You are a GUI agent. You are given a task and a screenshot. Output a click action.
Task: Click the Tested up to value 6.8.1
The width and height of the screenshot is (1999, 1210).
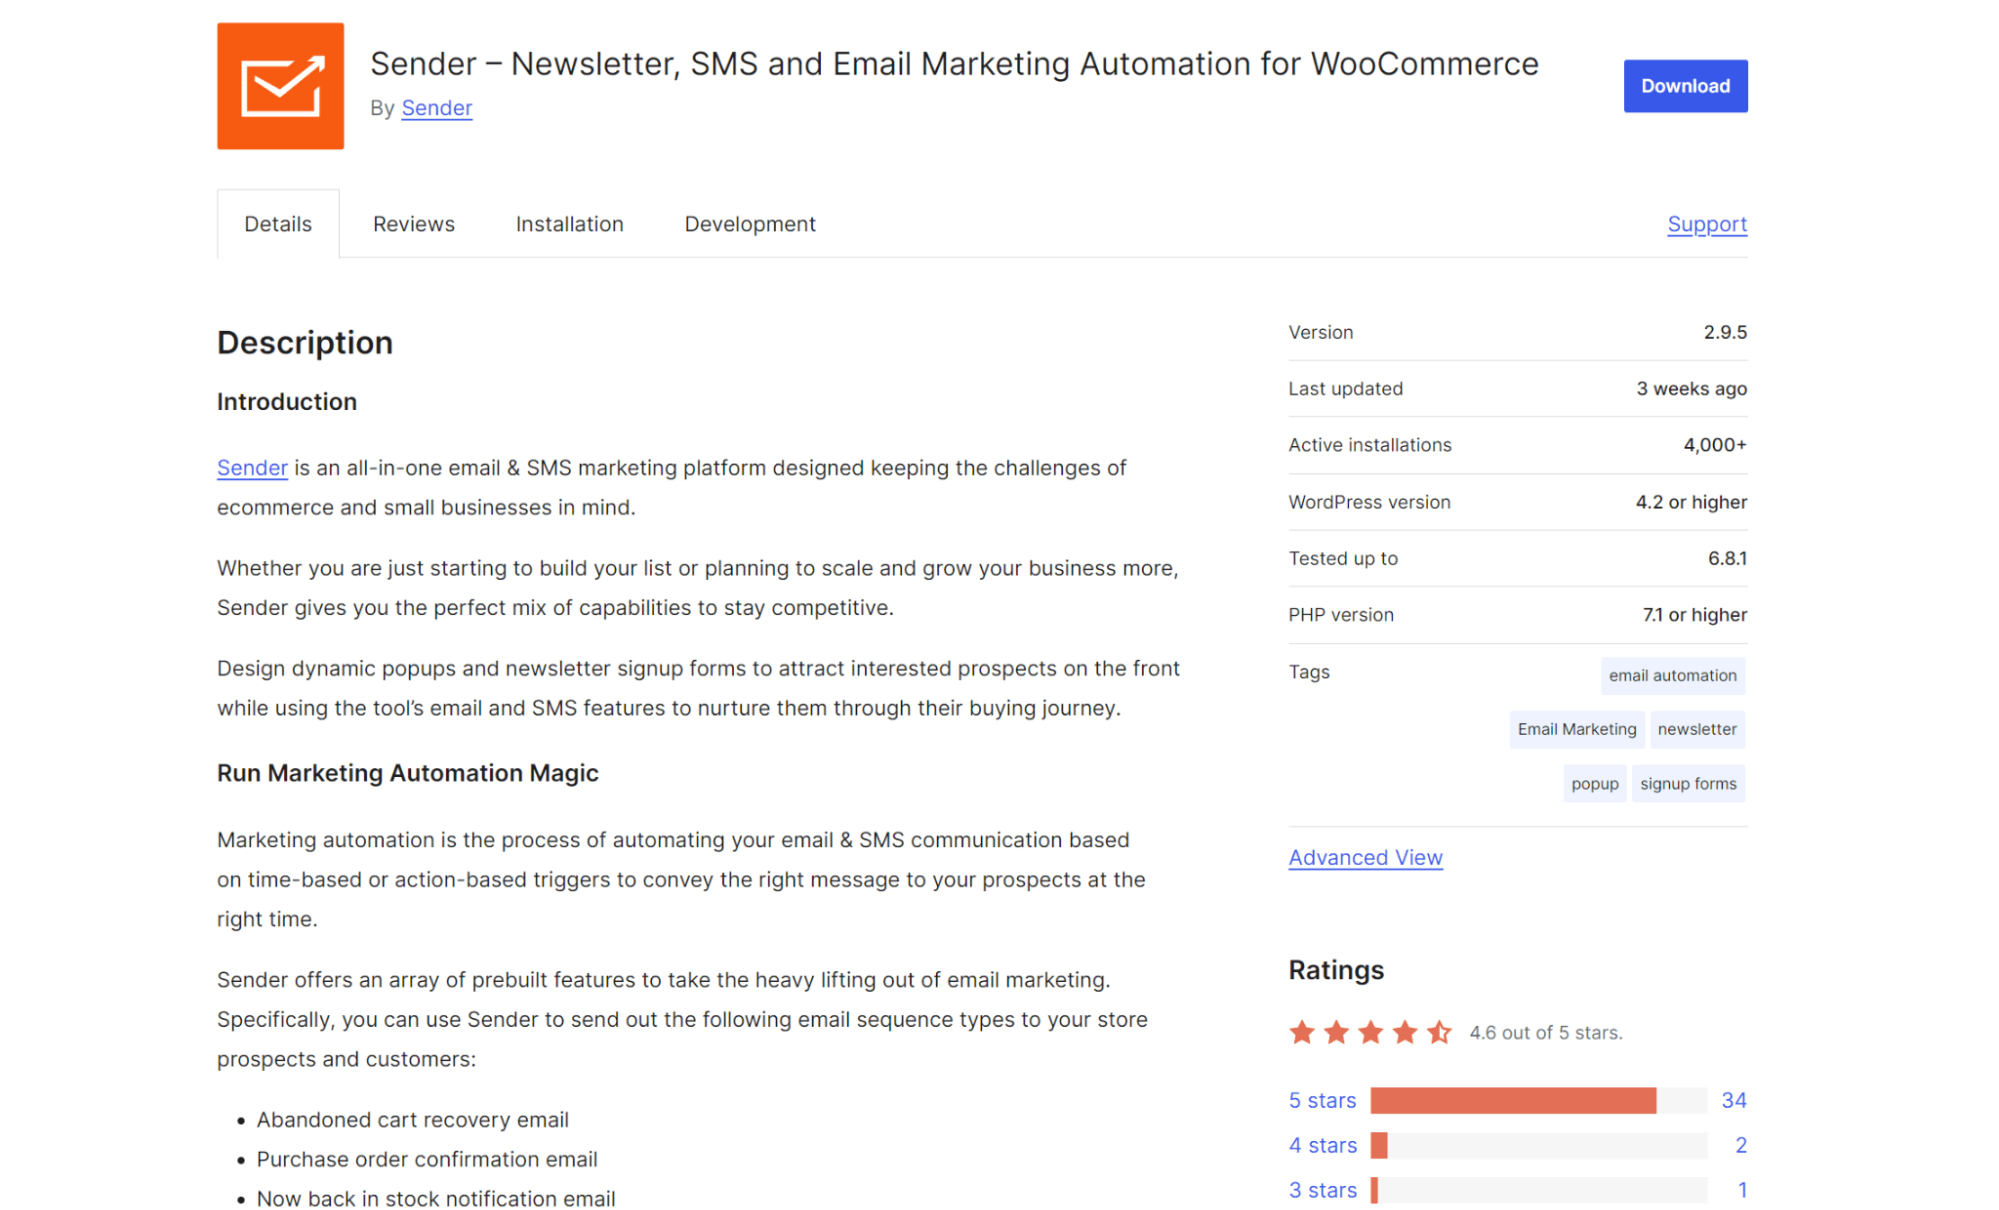1727,558
